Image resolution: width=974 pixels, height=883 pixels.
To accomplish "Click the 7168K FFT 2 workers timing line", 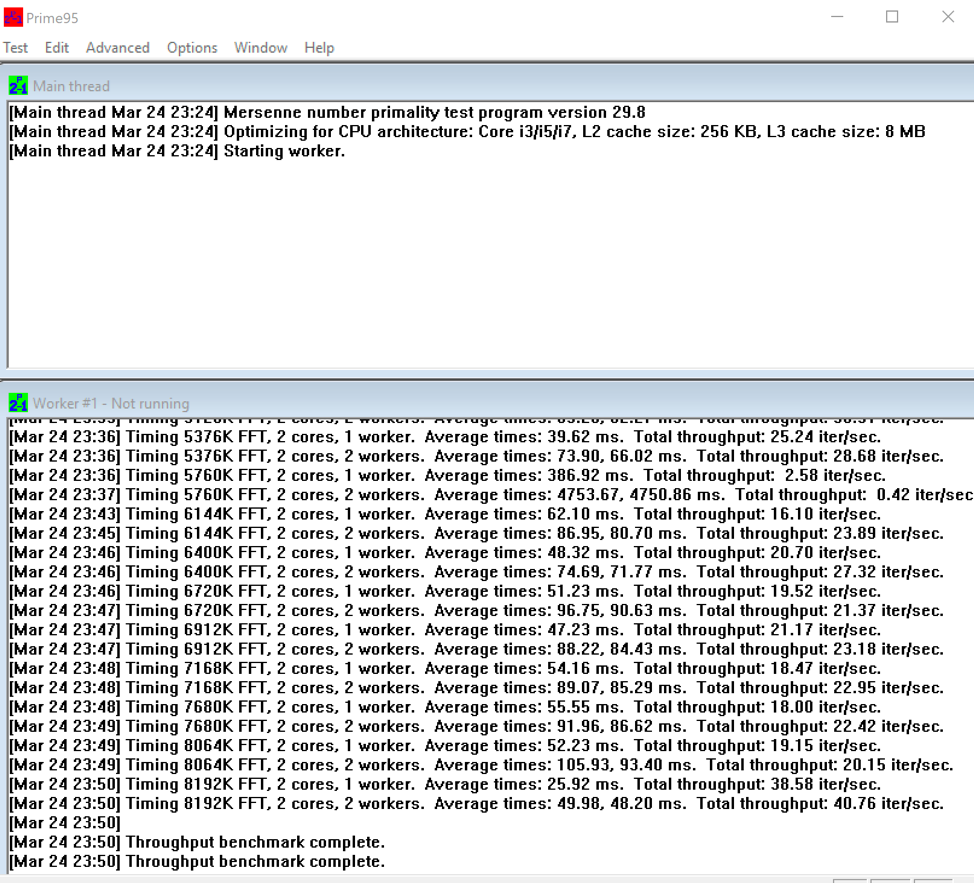I will [476, 688].
